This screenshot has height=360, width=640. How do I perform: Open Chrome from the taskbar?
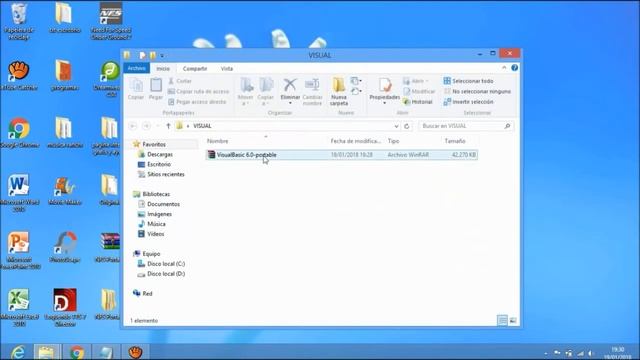click(x=77, y=352)
